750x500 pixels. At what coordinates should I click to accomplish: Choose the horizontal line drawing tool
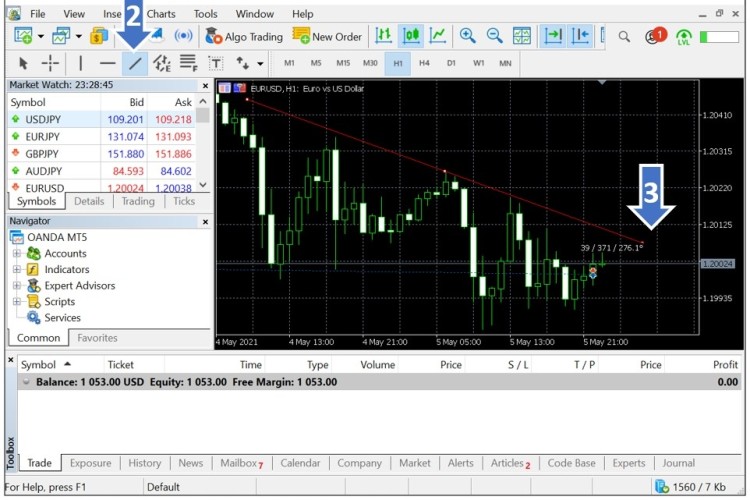(107, 63)
